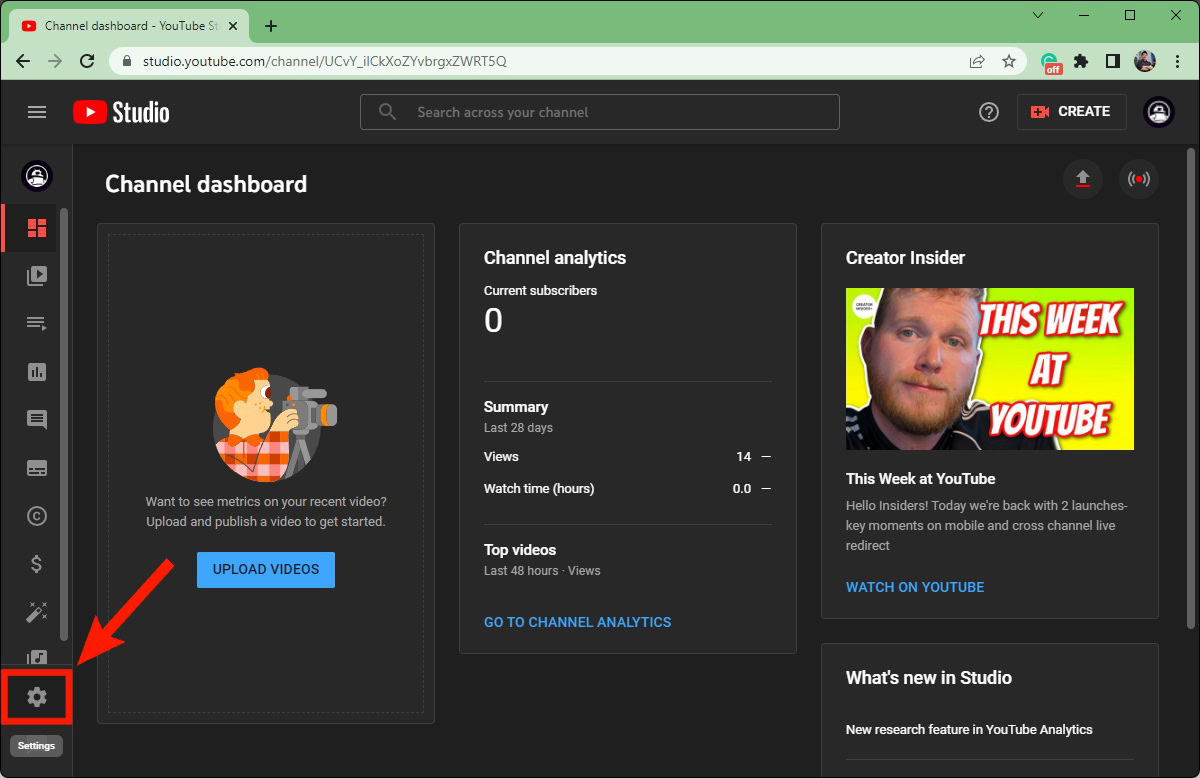The width and height of the screenshot is (1200, 778).
Task: Open the Help question mark icon
Action: 989,112
